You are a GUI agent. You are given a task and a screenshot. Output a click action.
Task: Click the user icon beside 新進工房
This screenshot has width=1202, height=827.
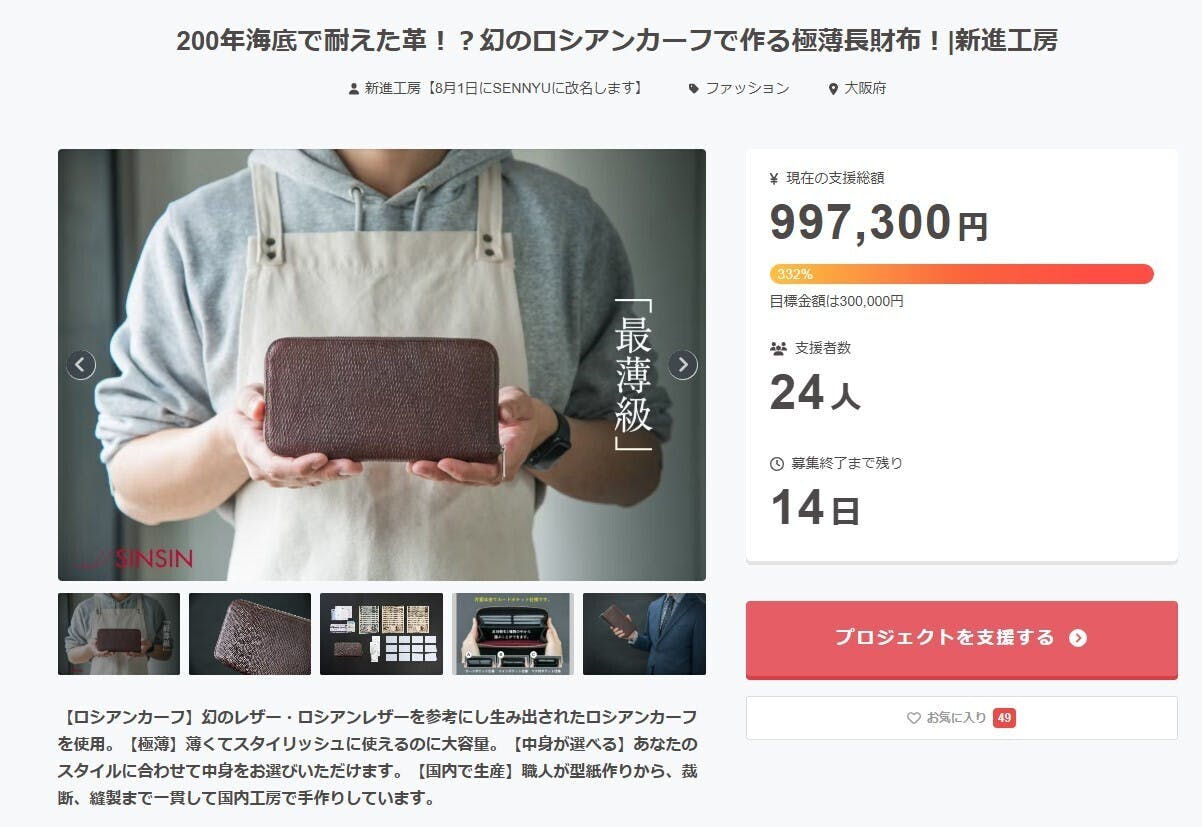point(353,89)
